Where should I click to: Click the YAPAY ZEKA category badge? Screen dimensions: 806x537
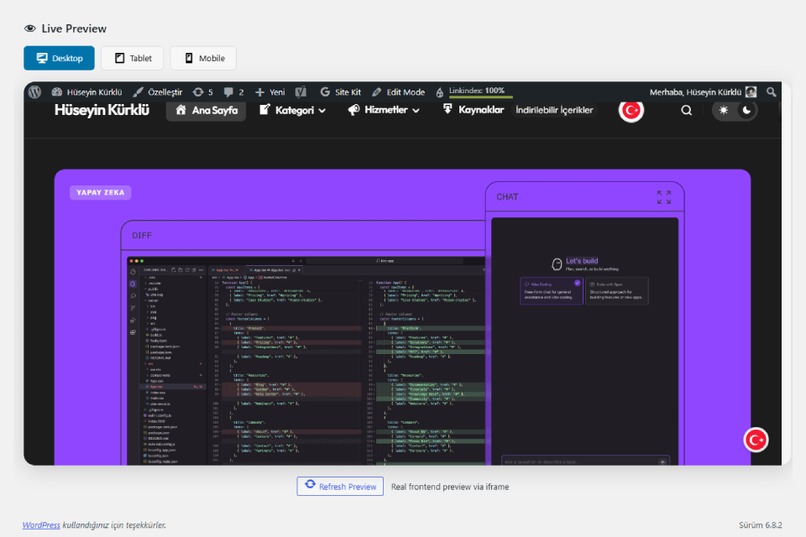pos(100,192)
